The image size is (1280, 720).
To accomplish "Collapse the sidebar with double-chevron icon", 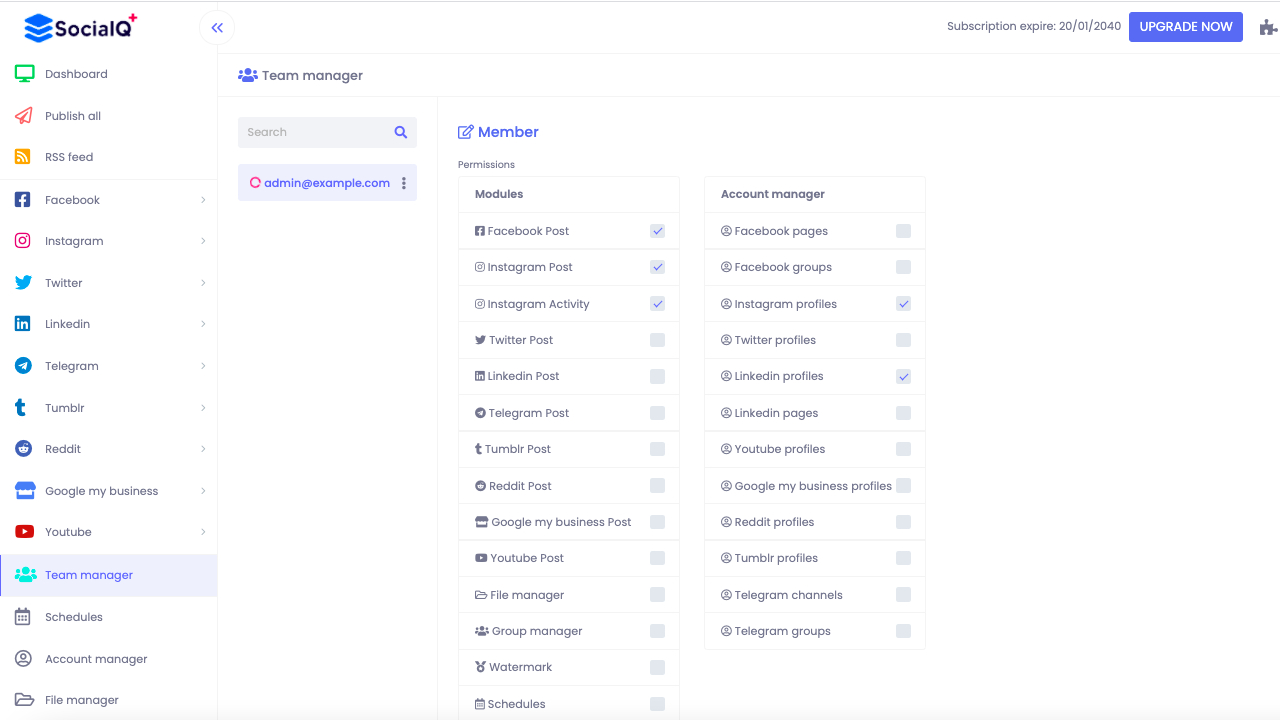I will pos(217,28).
